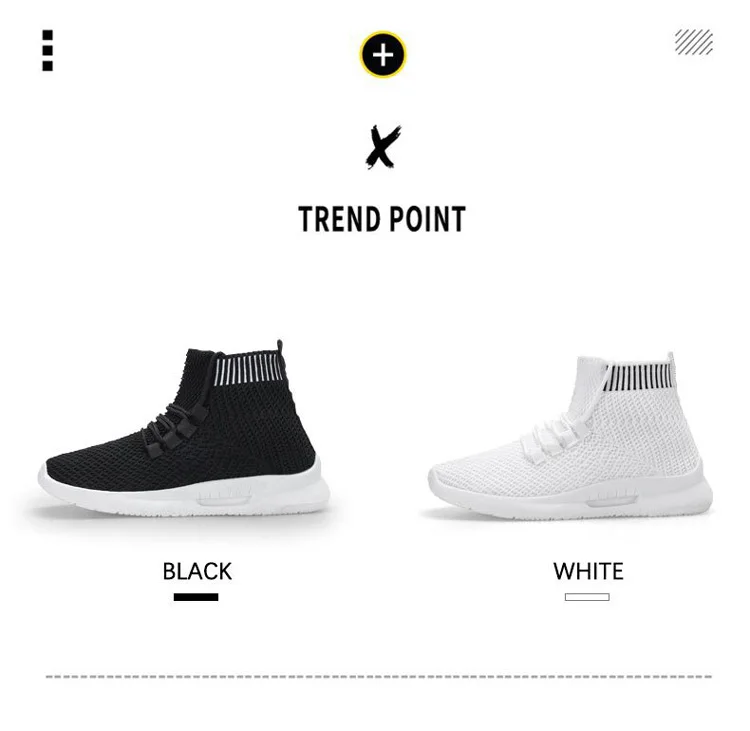
Task: Click the toe area of white sneaker
Action: click(x=457, y=466)
